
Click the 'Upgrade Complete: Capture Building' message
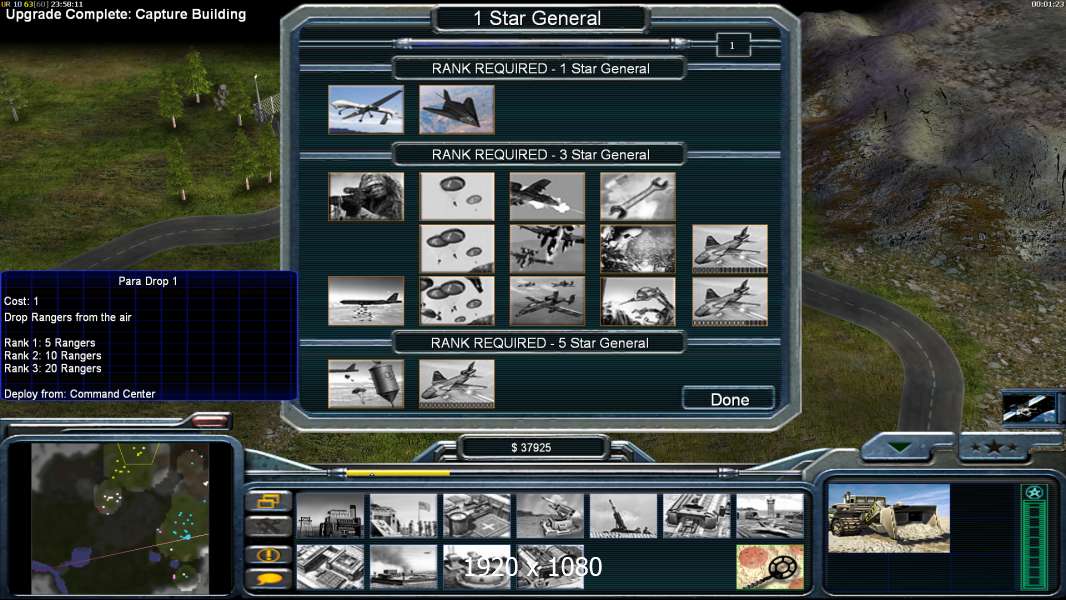(x=126, y=14)
